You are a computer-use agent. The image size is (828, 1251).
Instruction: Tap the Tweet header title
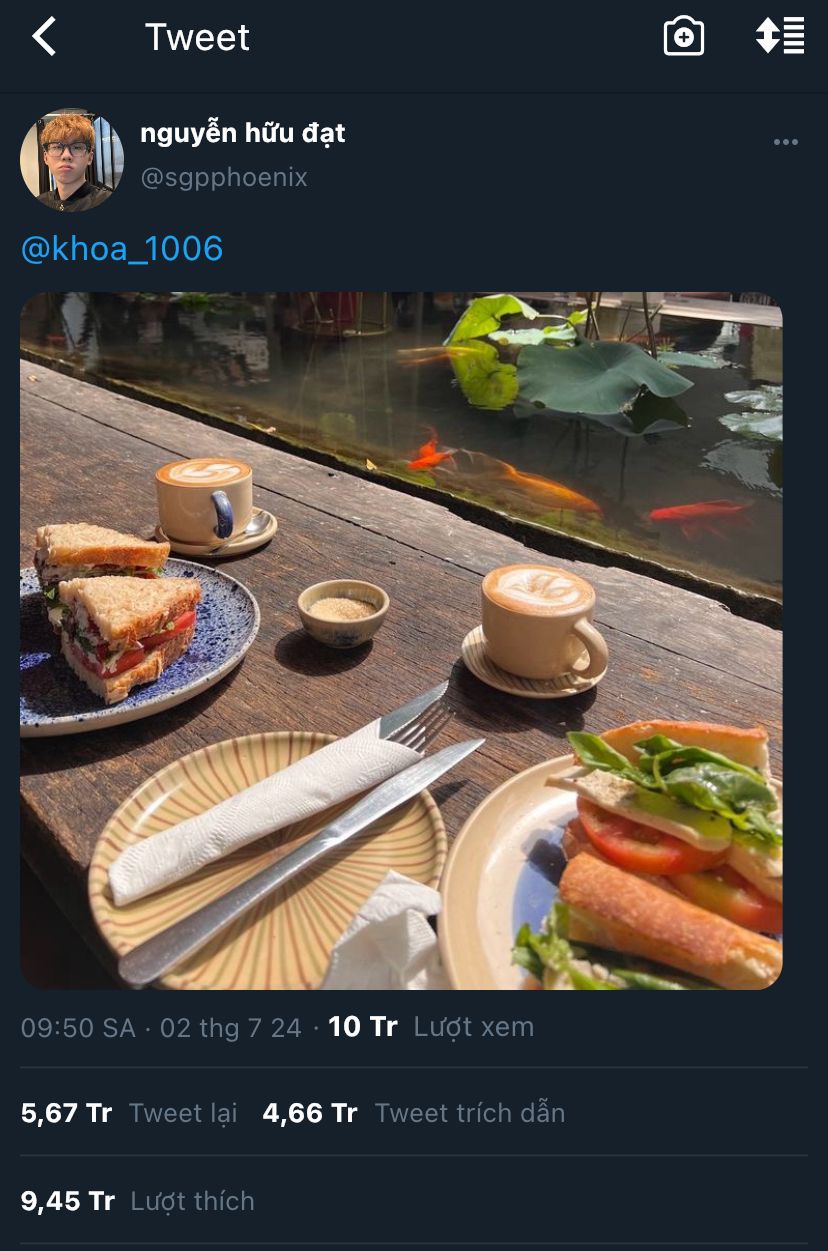pyautogui.click(x=197, y=38)
